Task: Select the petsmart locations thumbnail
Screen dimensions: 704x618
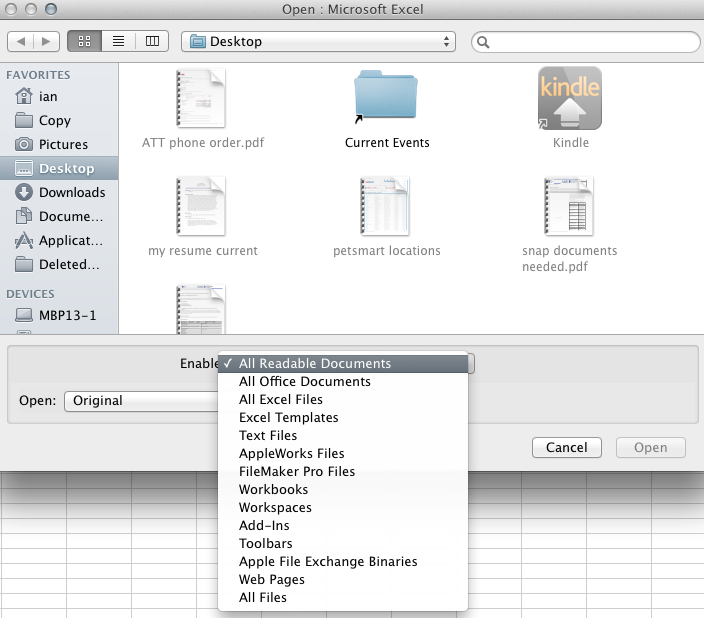Action: point(385,206)
